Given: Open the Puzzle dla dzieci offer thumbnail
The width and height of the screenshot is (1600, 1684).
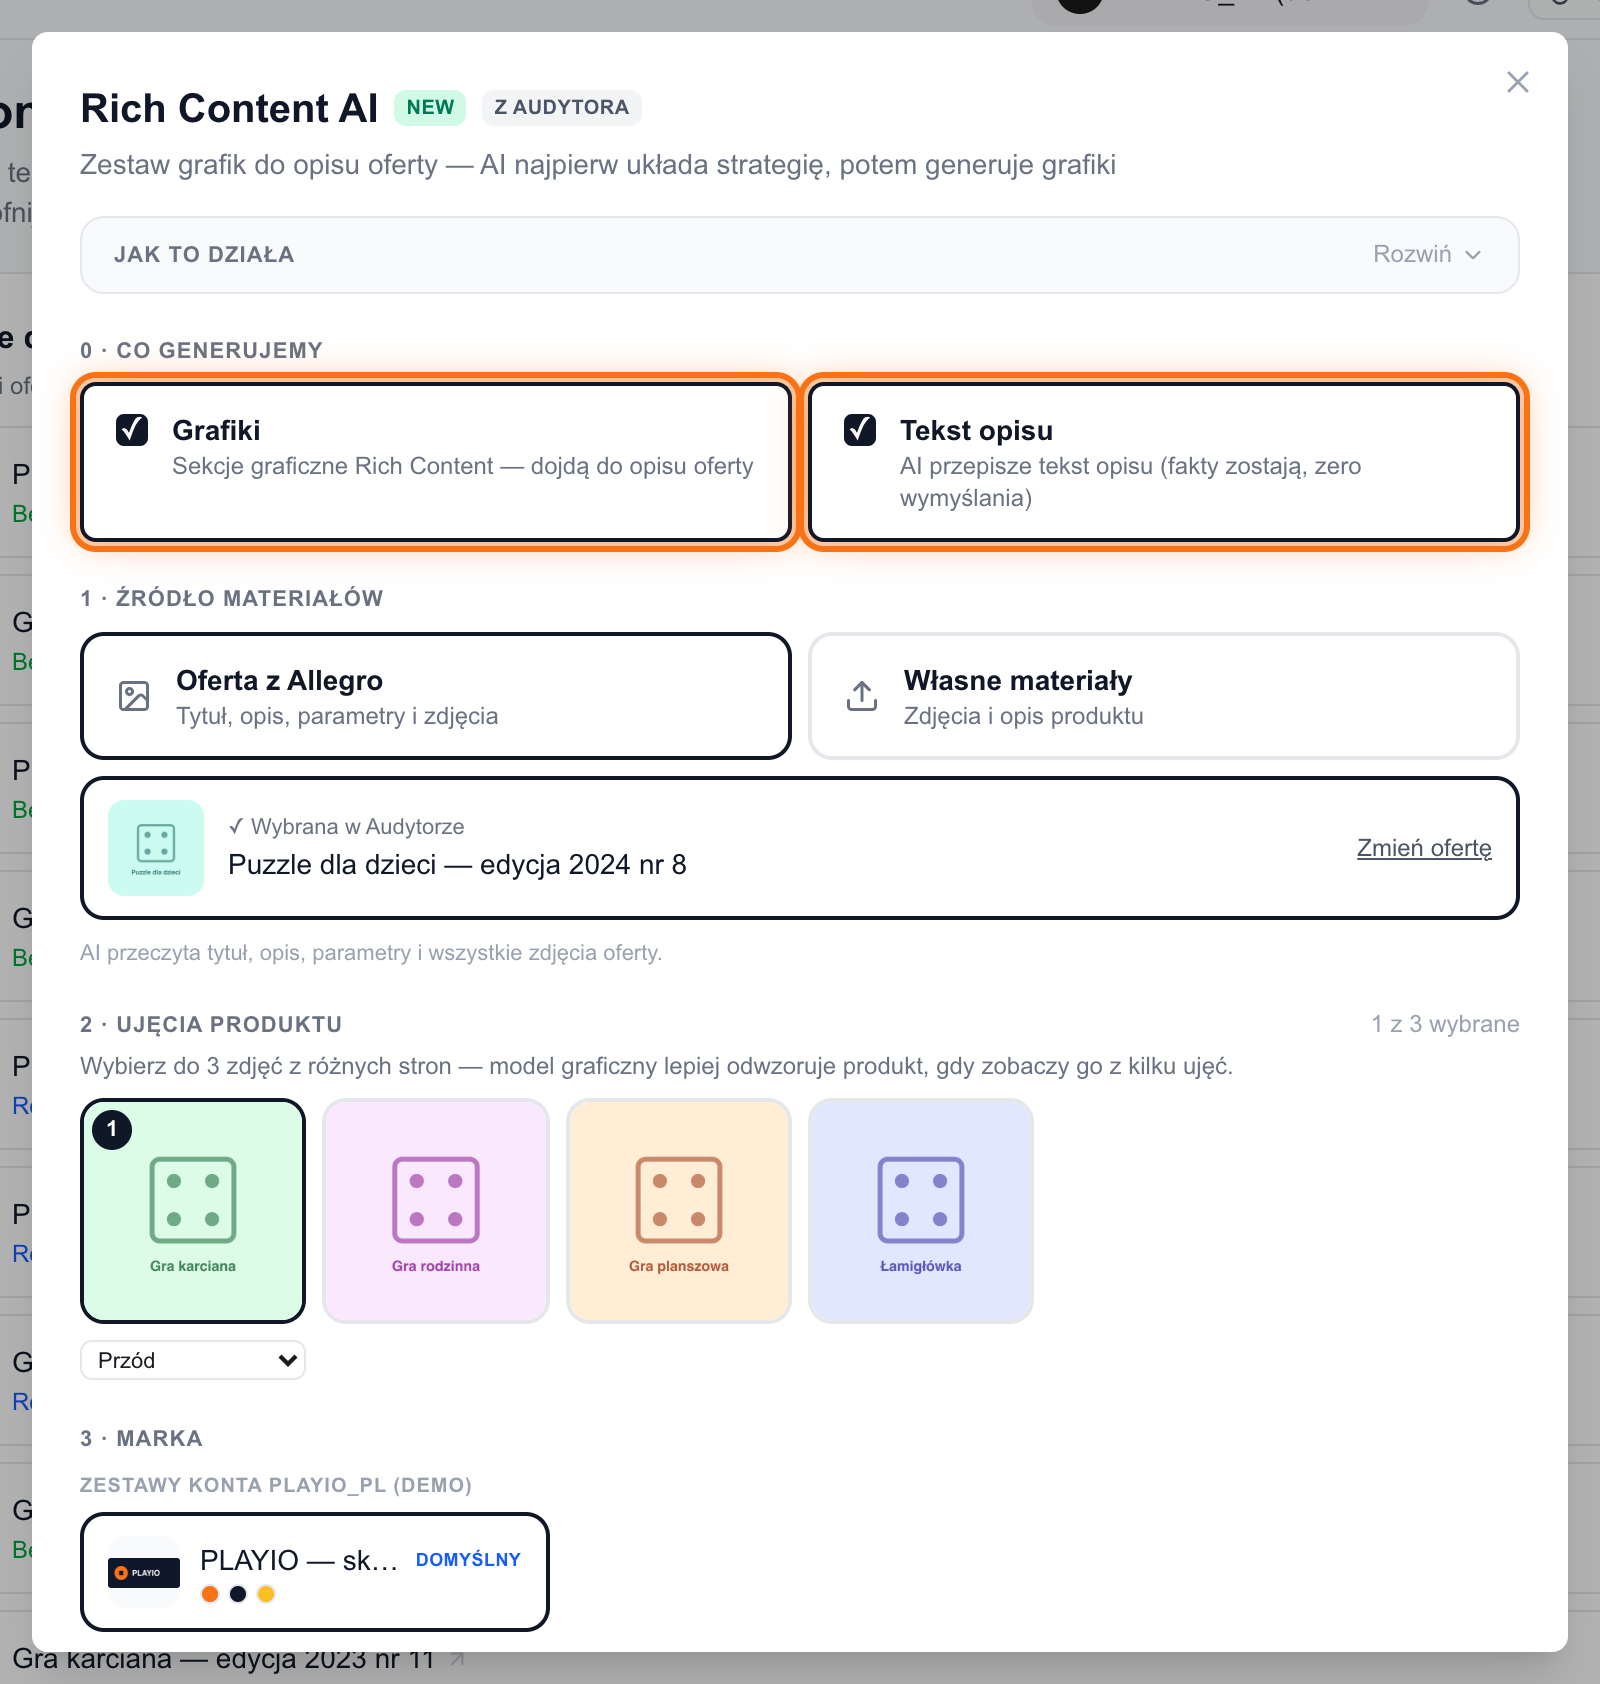Looking at the screenshot, I should tap(156, 848).
